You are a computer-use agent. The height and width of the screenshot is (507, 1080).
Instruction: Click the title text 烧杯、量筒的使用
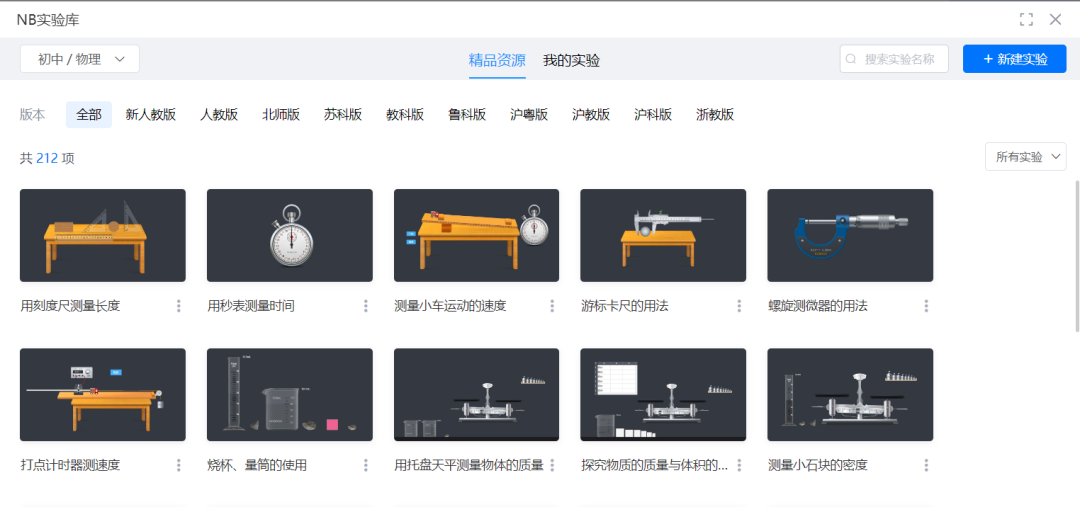point(257,465)
